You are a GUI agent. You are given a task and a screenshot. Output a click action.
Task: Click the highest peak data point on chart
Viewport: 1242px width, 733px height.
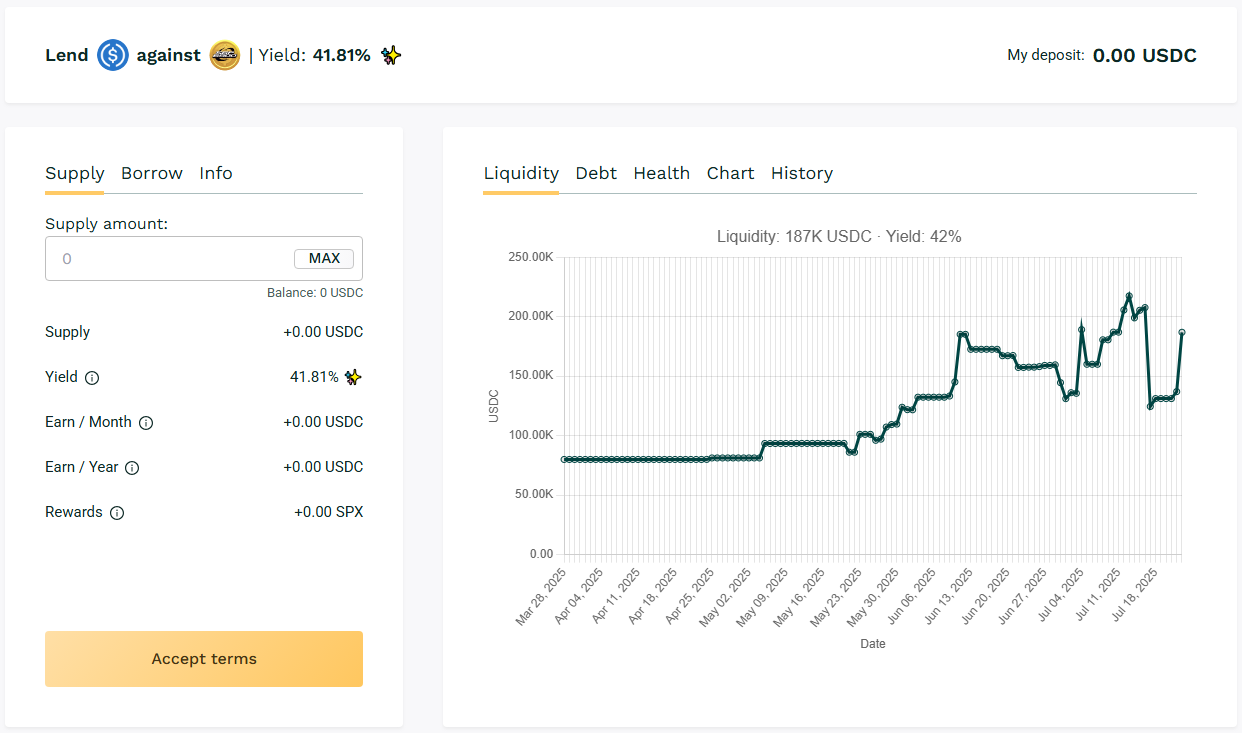(x=1129, y=296)
